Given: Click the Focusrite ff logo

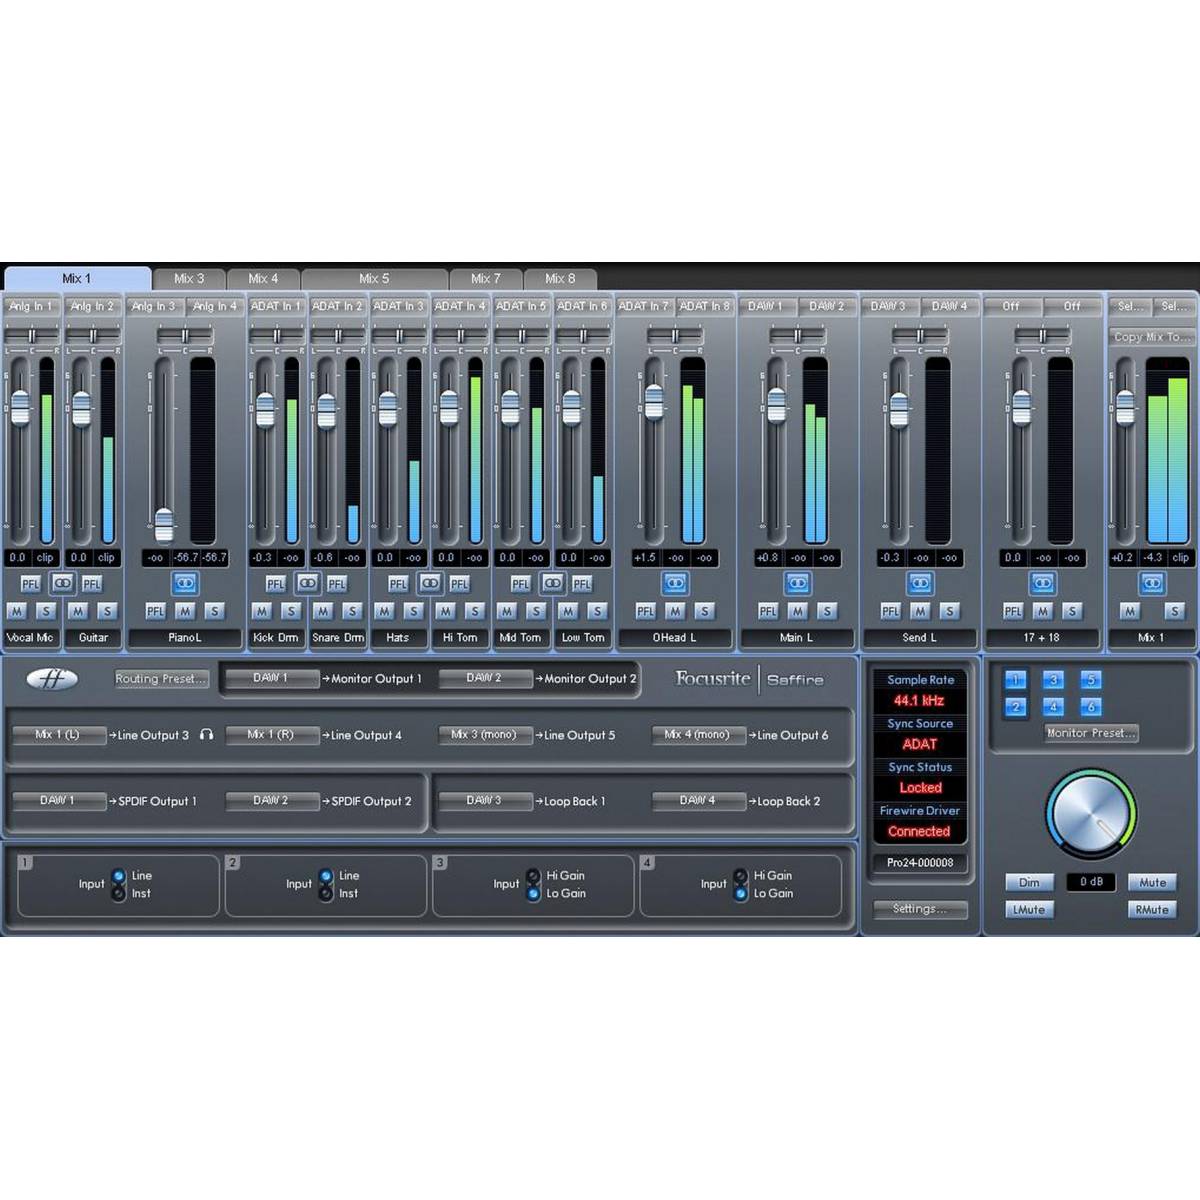Looking at the screenshot, I should [x=52, y=679].
